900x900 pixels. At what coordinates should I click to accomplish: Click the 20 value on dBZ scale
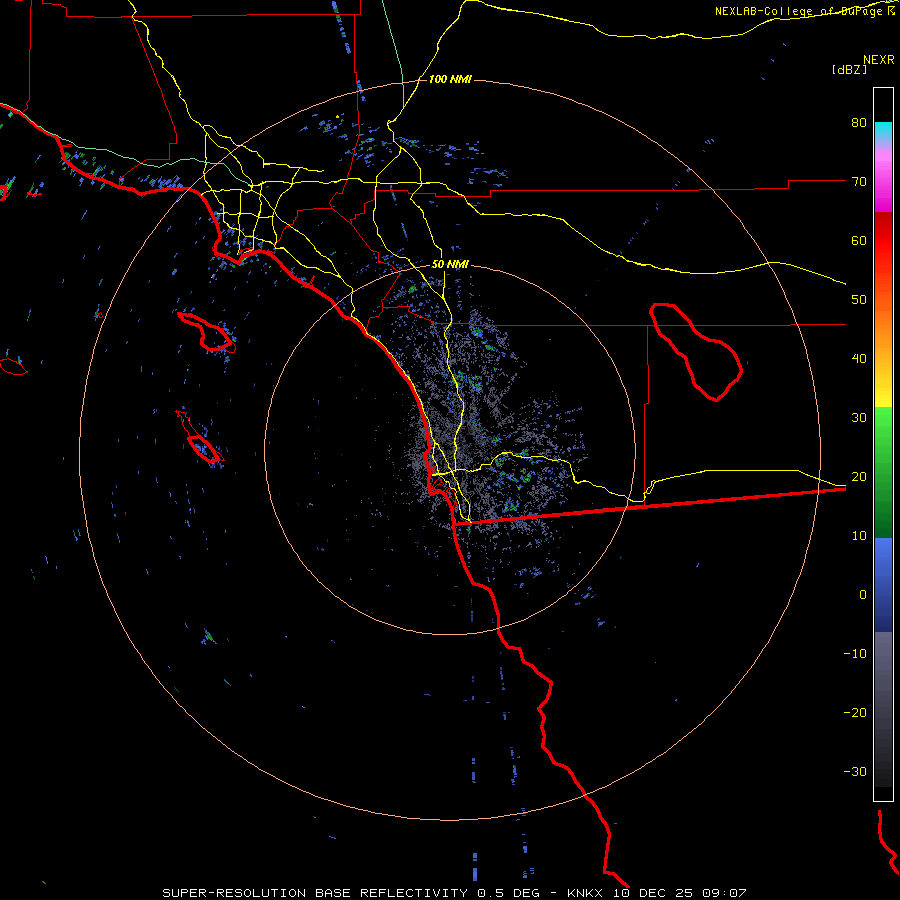pos(859,476)
